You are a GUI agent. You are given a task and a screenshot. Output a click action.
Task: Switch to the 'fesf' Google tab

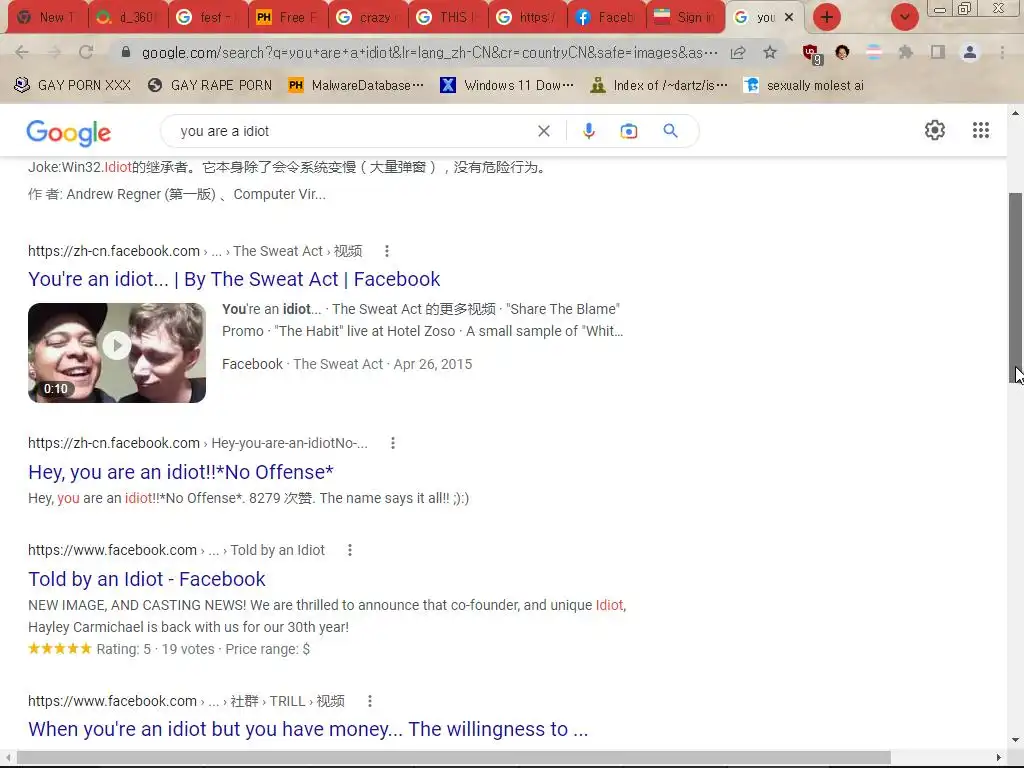point(208,18)
